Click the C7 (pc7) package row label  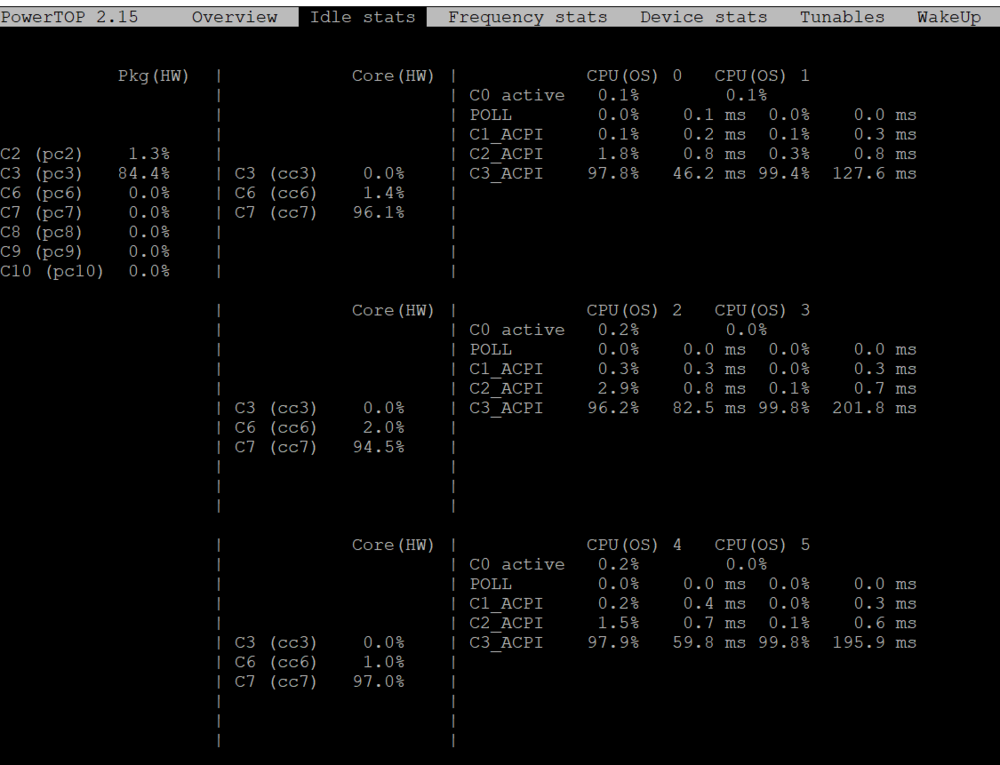click(41, 213)
